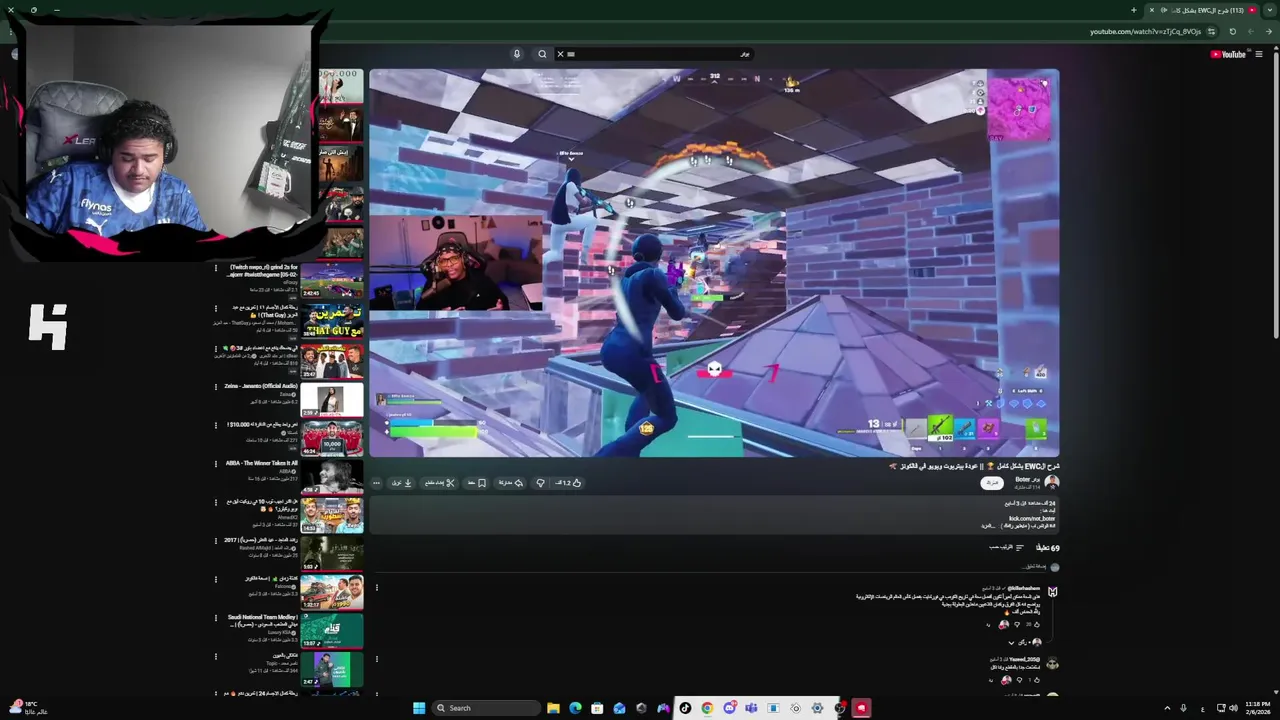Viewport: 1280px width, 720px height.
Task: Open options for ABBA suggested video
Action: click(x=216, y=464)
